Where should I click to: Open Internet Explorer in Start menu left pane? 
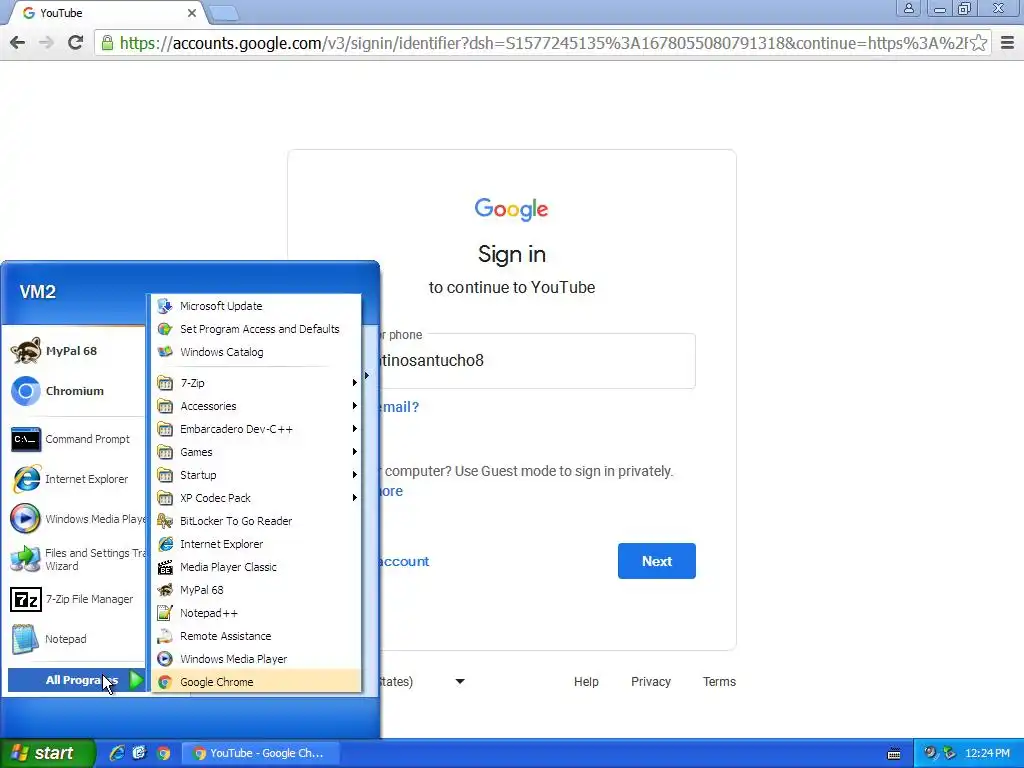[x=76, y=479]
